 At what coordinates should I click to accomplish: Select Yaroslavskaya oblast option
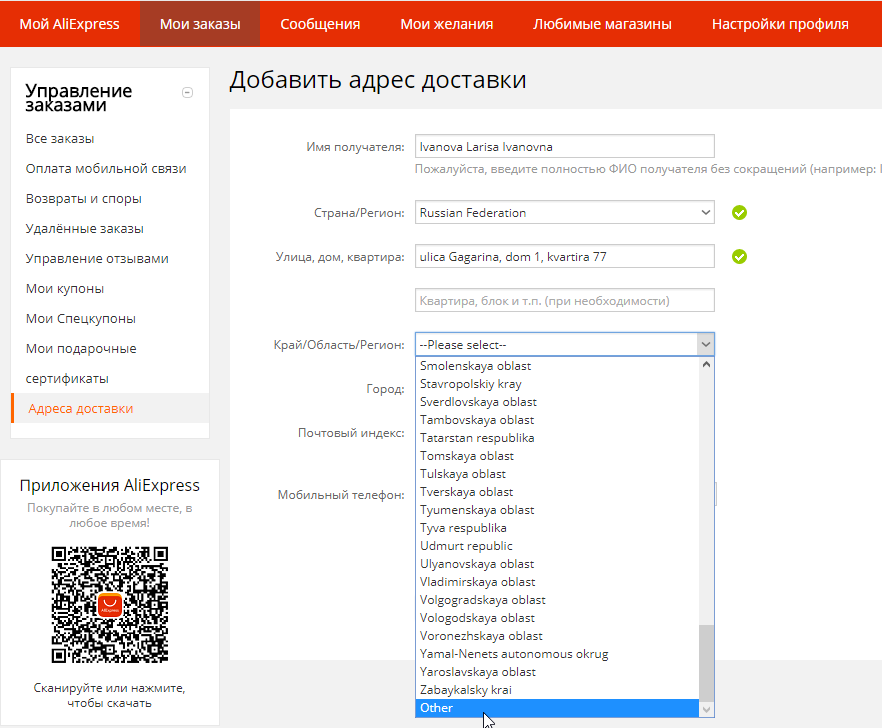[557, 672]
